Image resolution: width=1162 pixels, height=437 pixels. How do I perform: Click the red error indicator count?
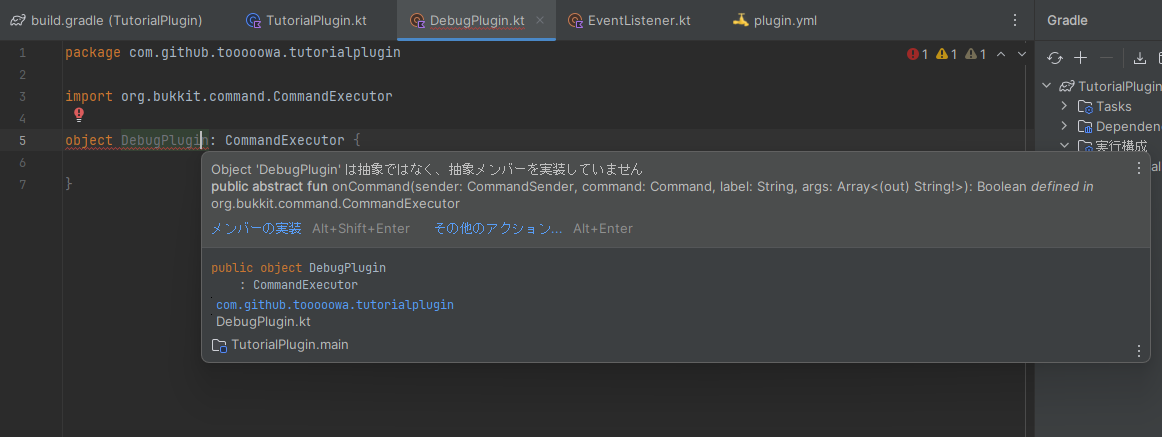point(917,54)
